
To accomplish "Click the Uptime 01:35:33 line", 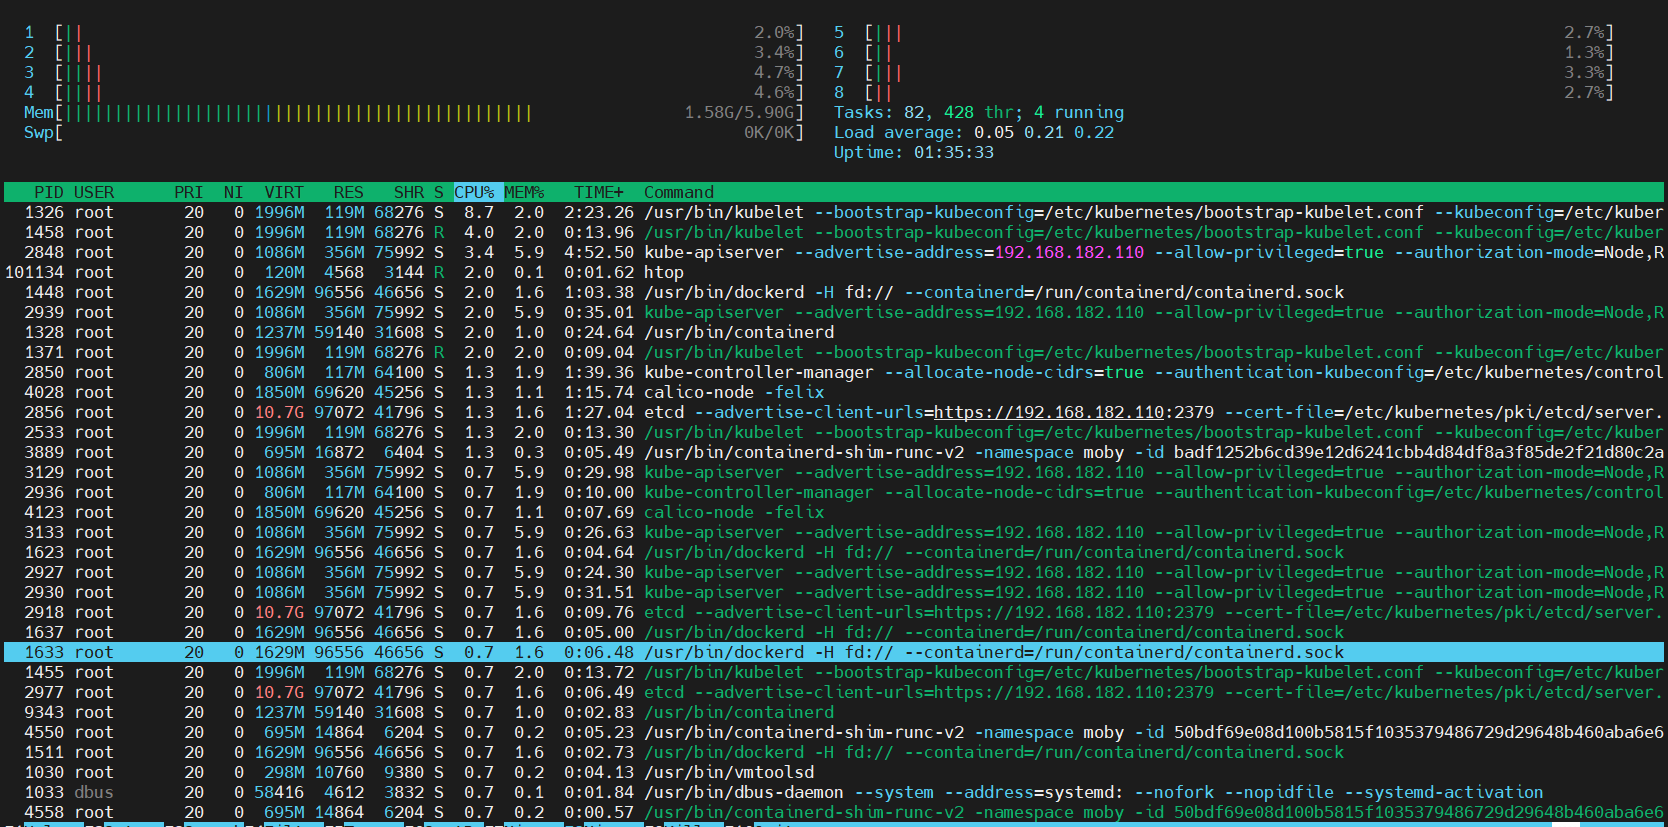I will pyautogui.click(x=914, y=152).
